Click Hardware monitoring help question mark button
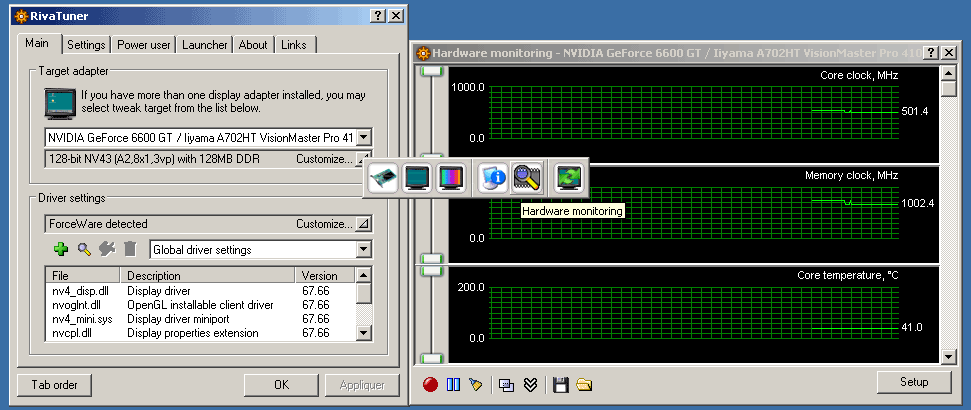 point(931,53)
